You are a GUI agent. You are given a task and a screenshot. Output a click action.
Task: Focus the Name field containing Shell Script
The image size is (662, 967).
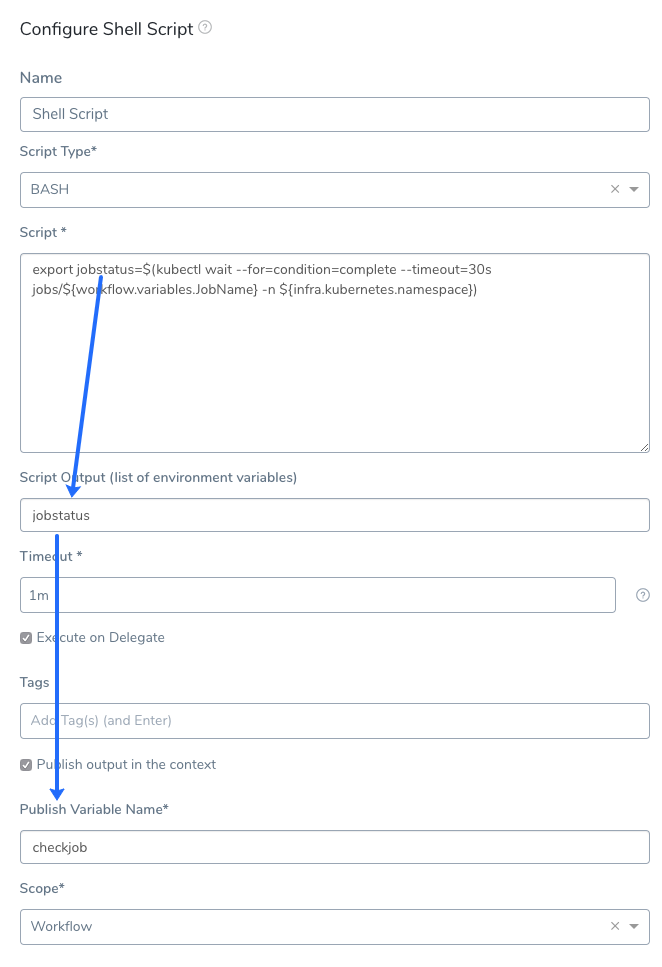pyautogui.click(x=334, y=114)
